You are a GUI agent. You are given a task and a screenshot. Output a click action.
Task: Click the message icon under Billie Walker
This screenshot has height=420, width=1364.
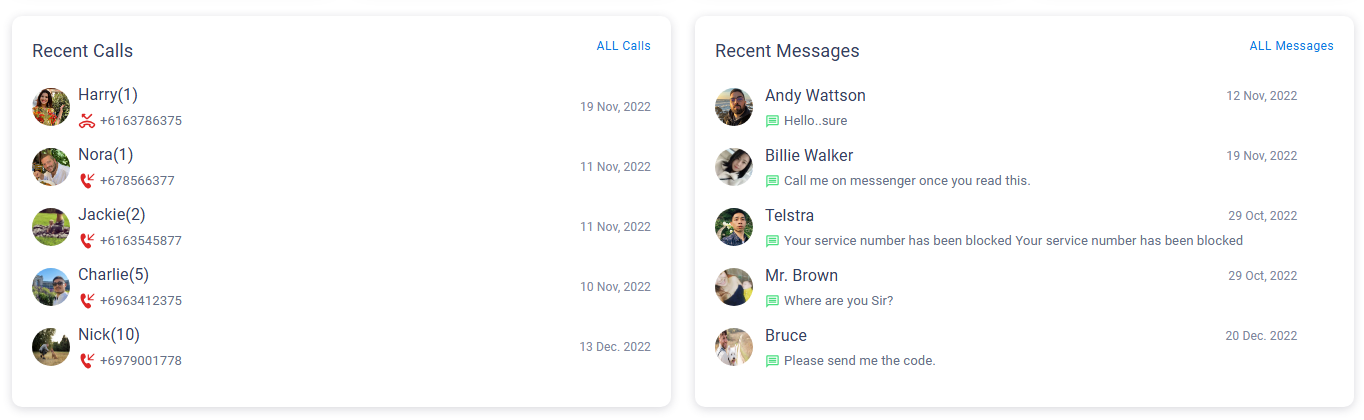pyautogui.click(x=772, y=181)
